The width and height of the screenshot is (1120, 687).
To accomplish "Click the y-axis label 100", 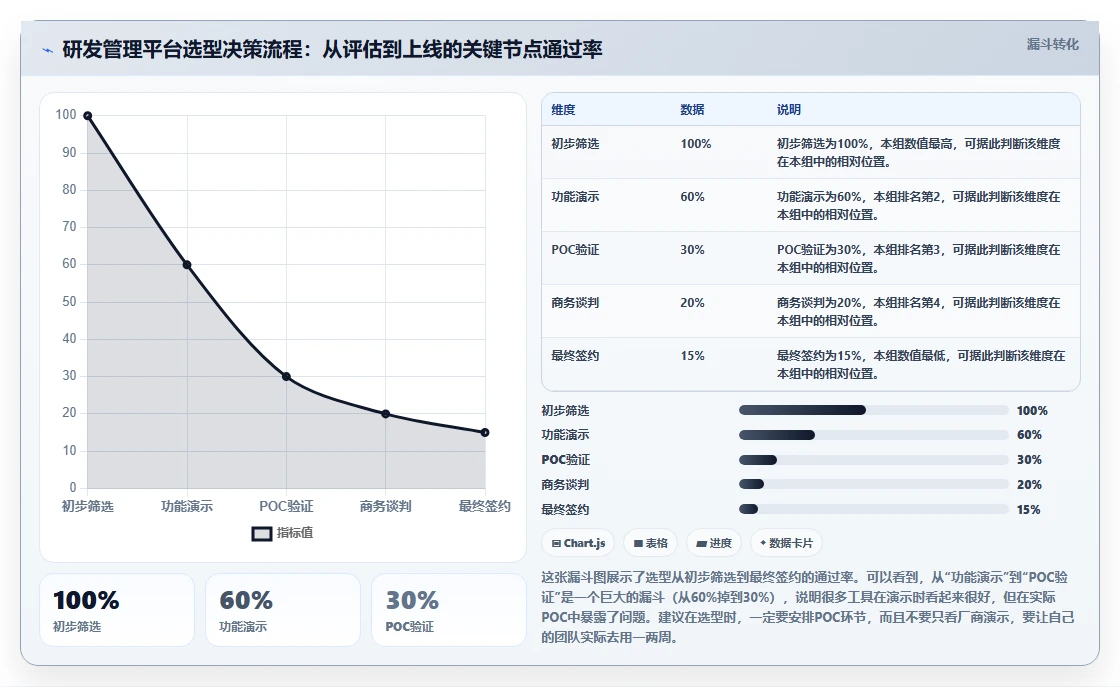I will tap(66, 115).
